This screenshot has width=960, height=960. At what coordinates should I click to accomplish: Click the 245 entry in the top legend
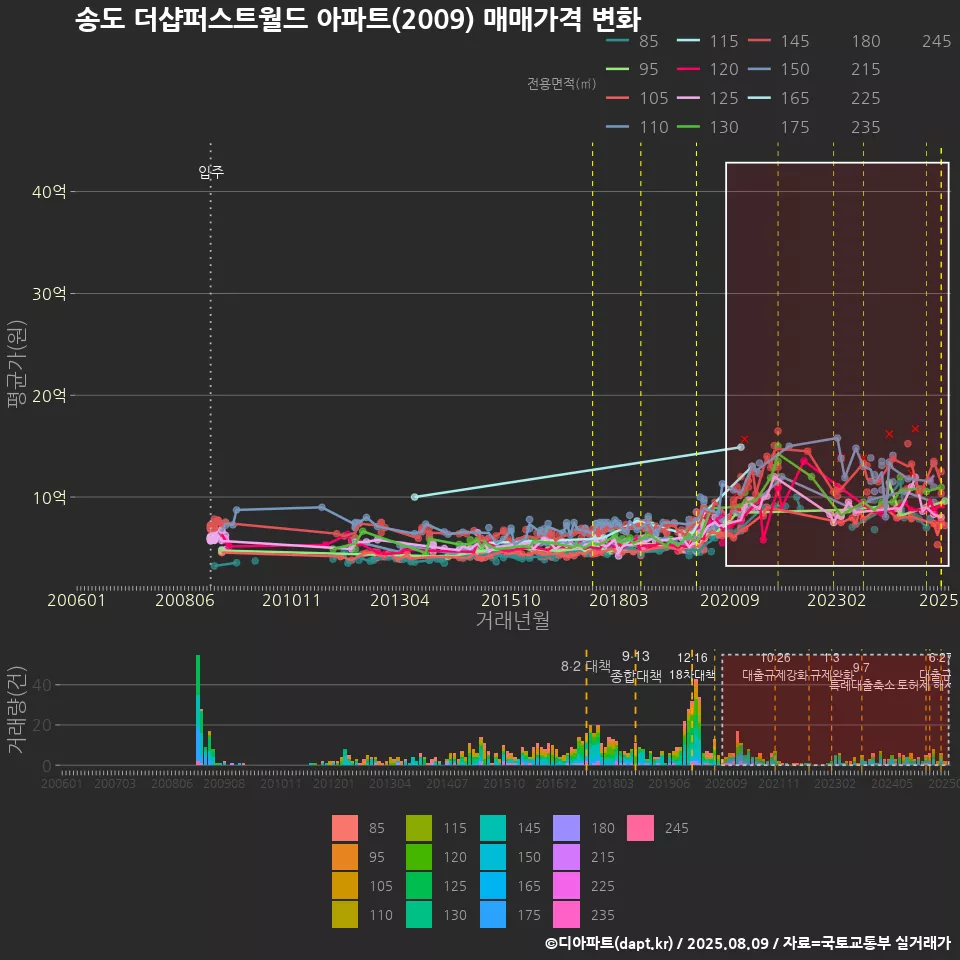click(x=937, y=41)
